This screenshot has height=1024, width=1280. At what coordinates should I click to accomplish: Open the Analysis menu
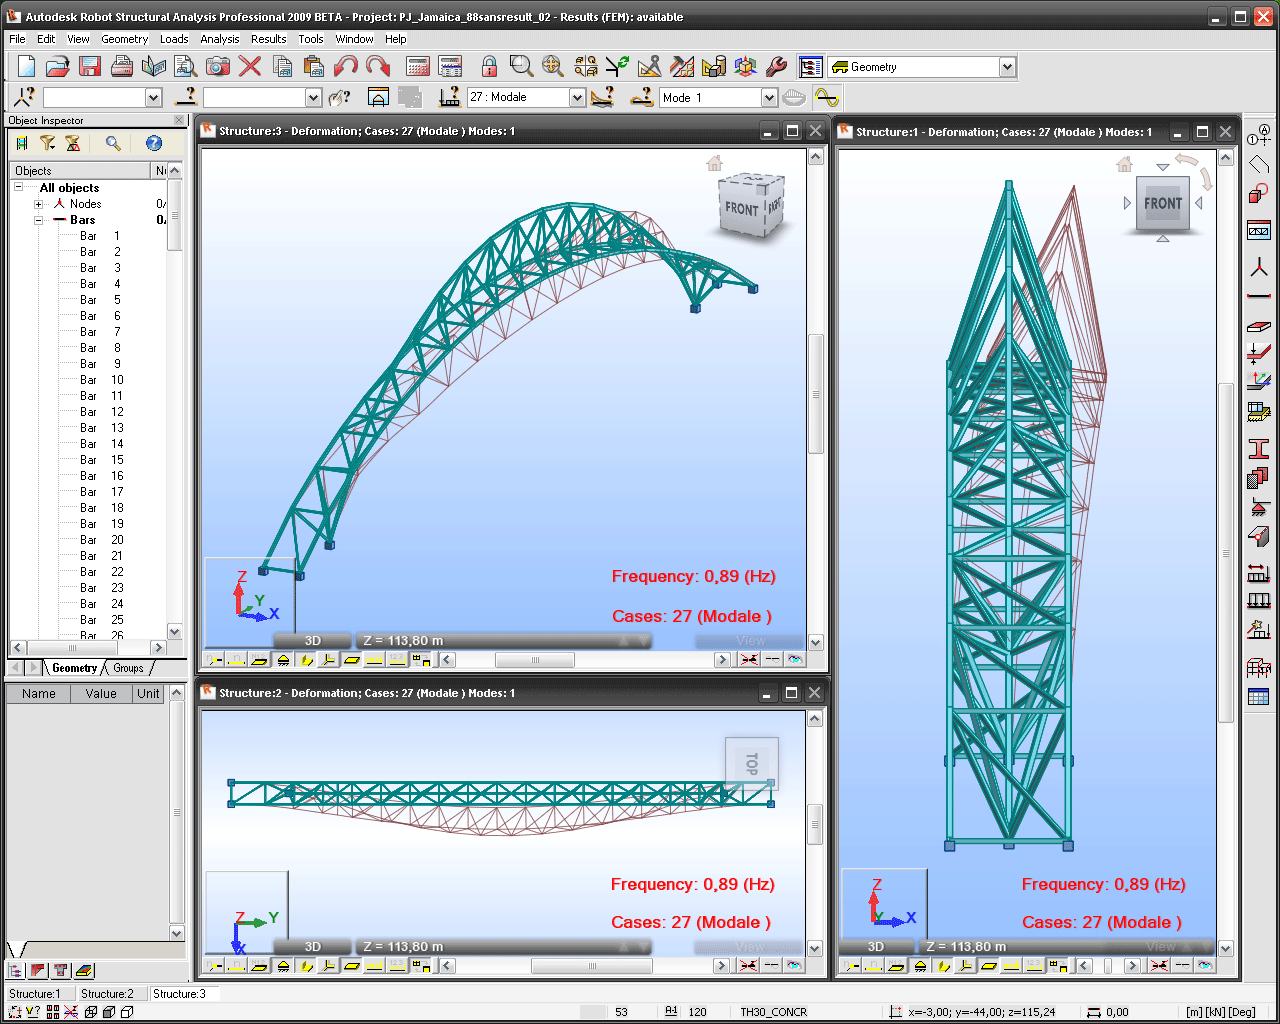[219, 39]
